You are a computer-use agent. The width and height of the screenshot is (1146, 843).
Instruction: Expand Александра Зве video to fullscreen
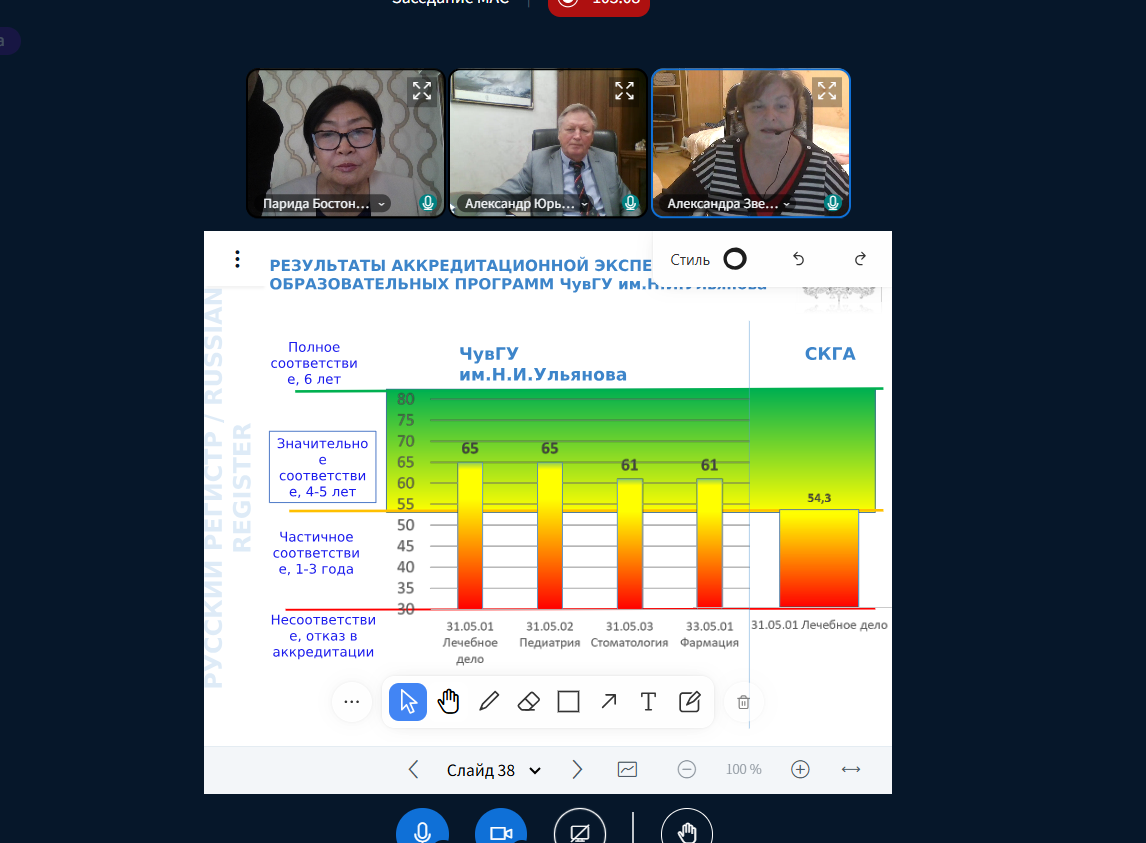827,91
